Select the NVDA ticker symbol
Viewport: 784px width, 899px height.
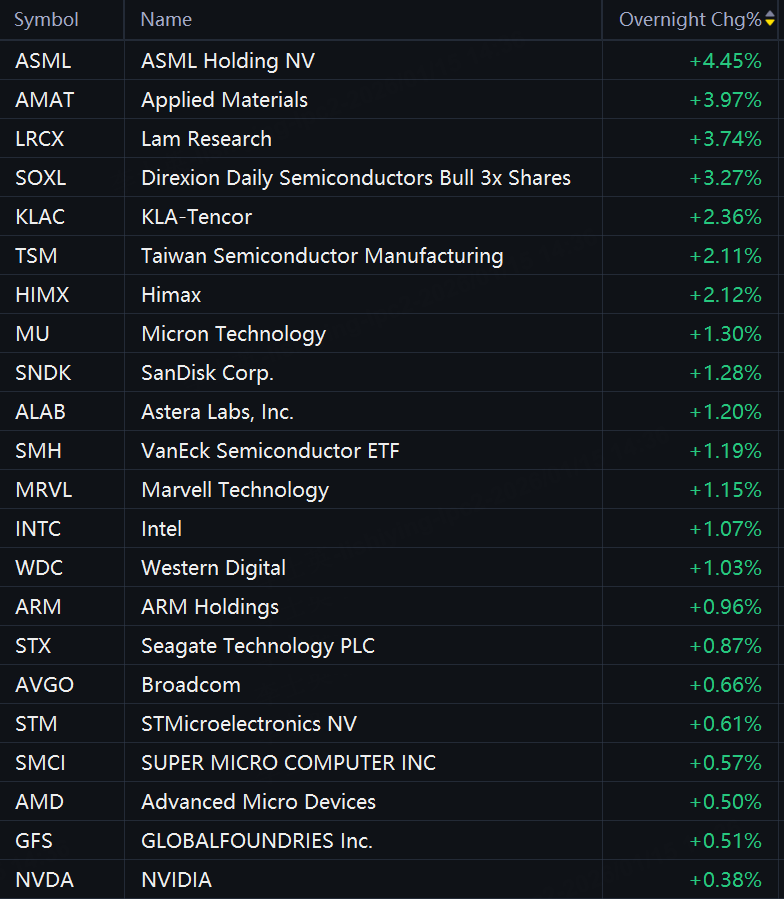coord(44,880)
